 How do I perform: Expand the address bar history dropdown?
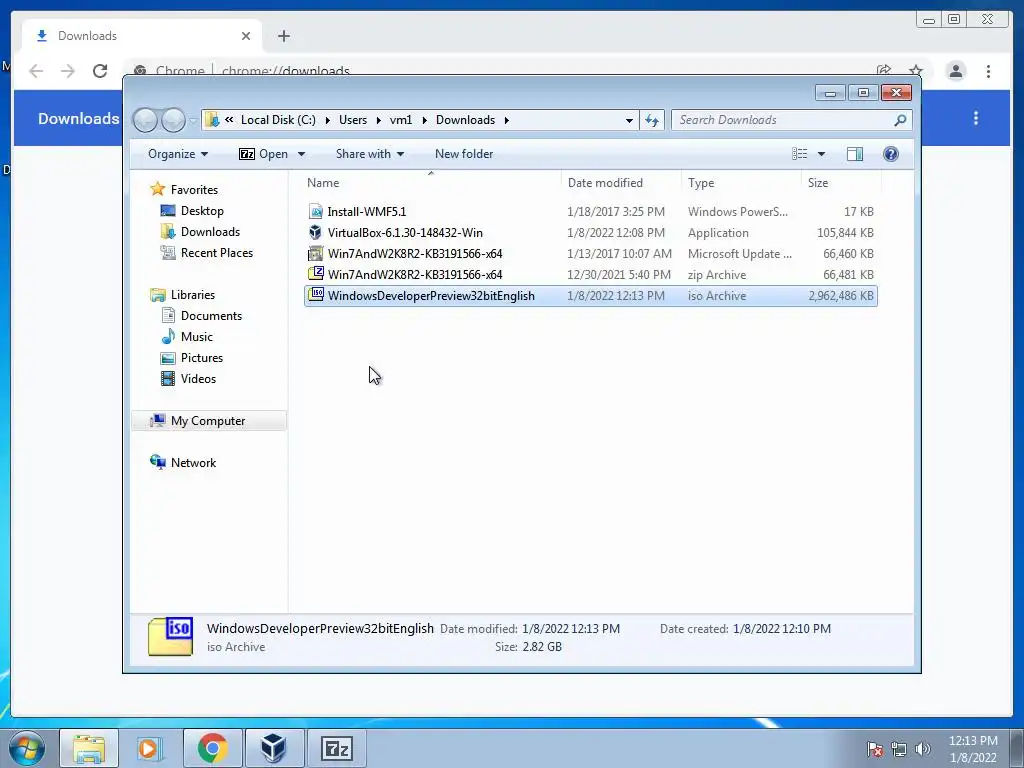(629, 120)
